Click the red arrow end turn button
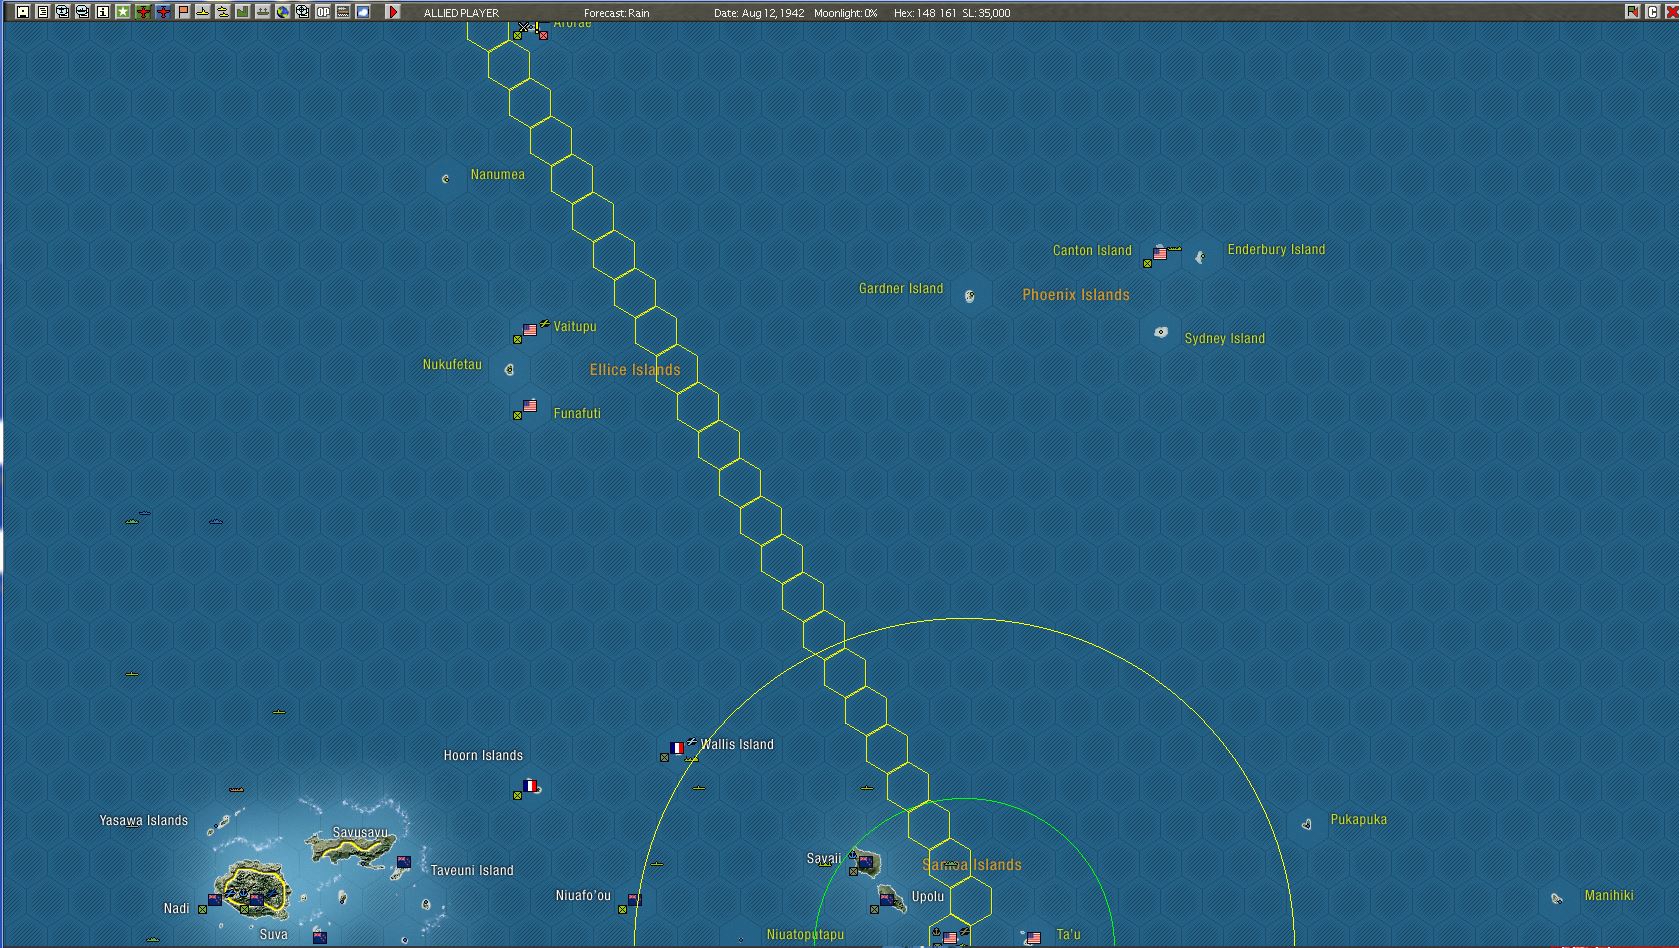Image resolution: width=1679 pixels, height=948 pixels. [x=393, y=12]
